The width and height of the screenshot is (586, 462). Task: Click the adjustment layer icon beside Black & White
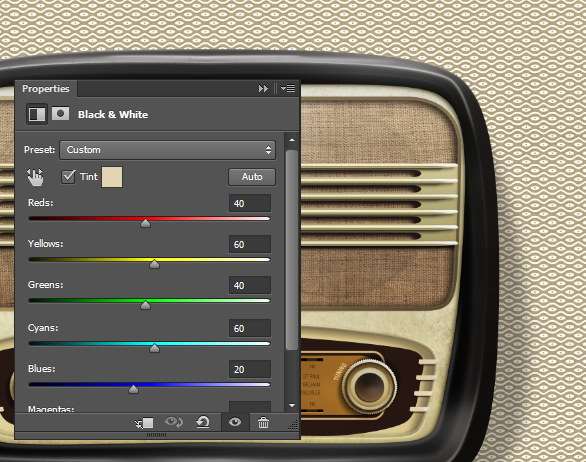(37, 114)
